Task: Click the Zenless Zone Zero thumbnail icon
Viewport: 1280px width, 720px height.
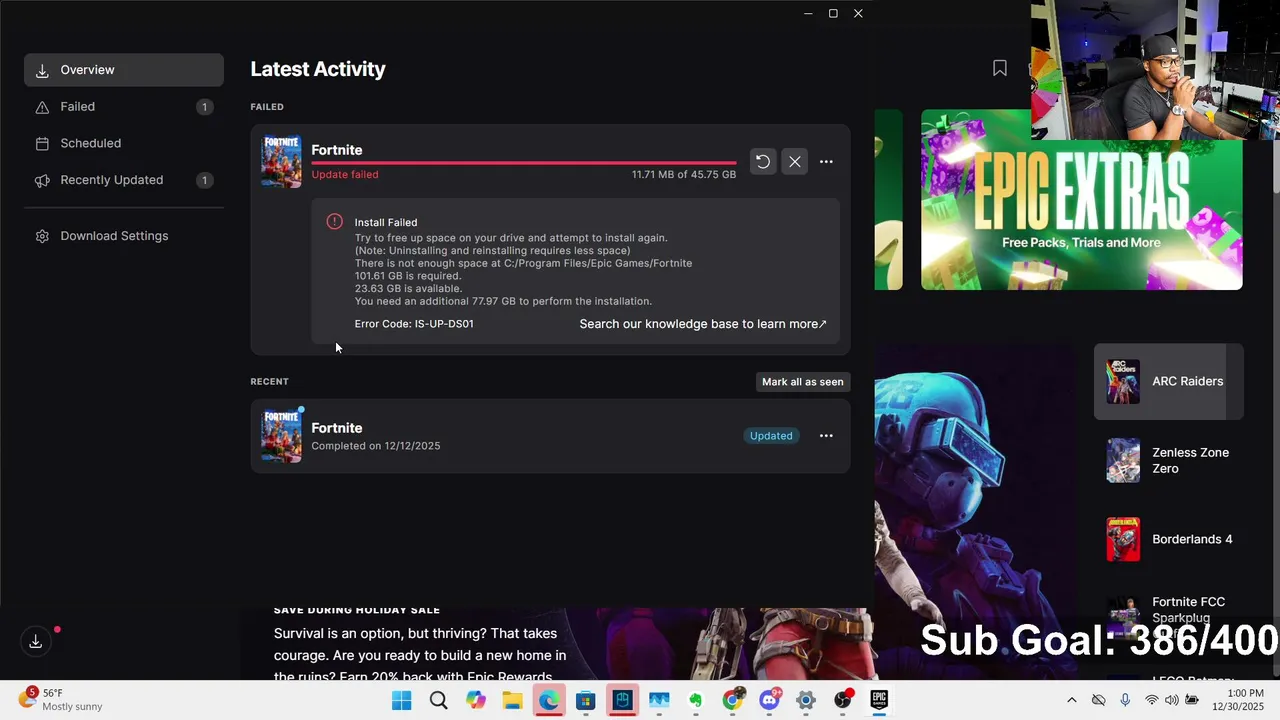Action: [1123, 460]
